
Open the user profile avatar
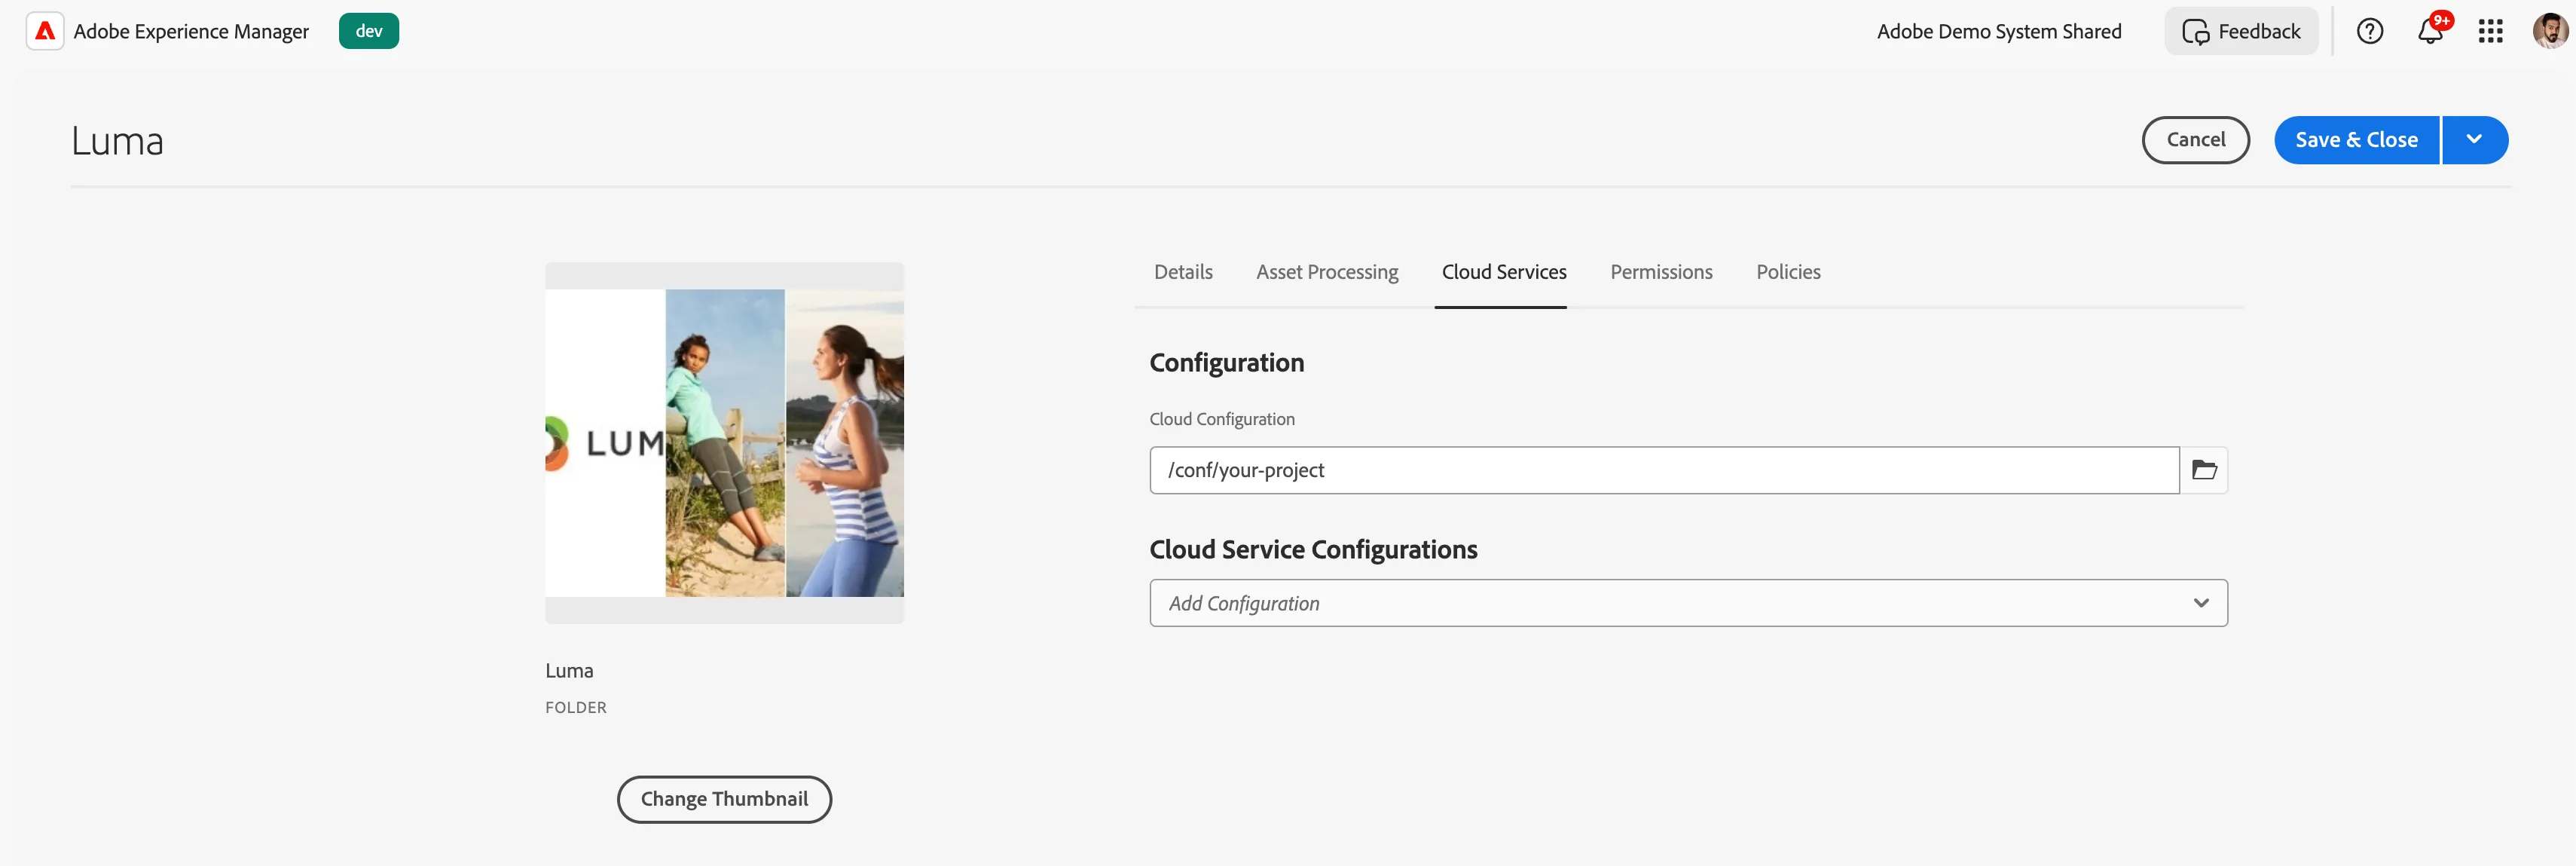pyautogui.click(x=2549, y=31)
